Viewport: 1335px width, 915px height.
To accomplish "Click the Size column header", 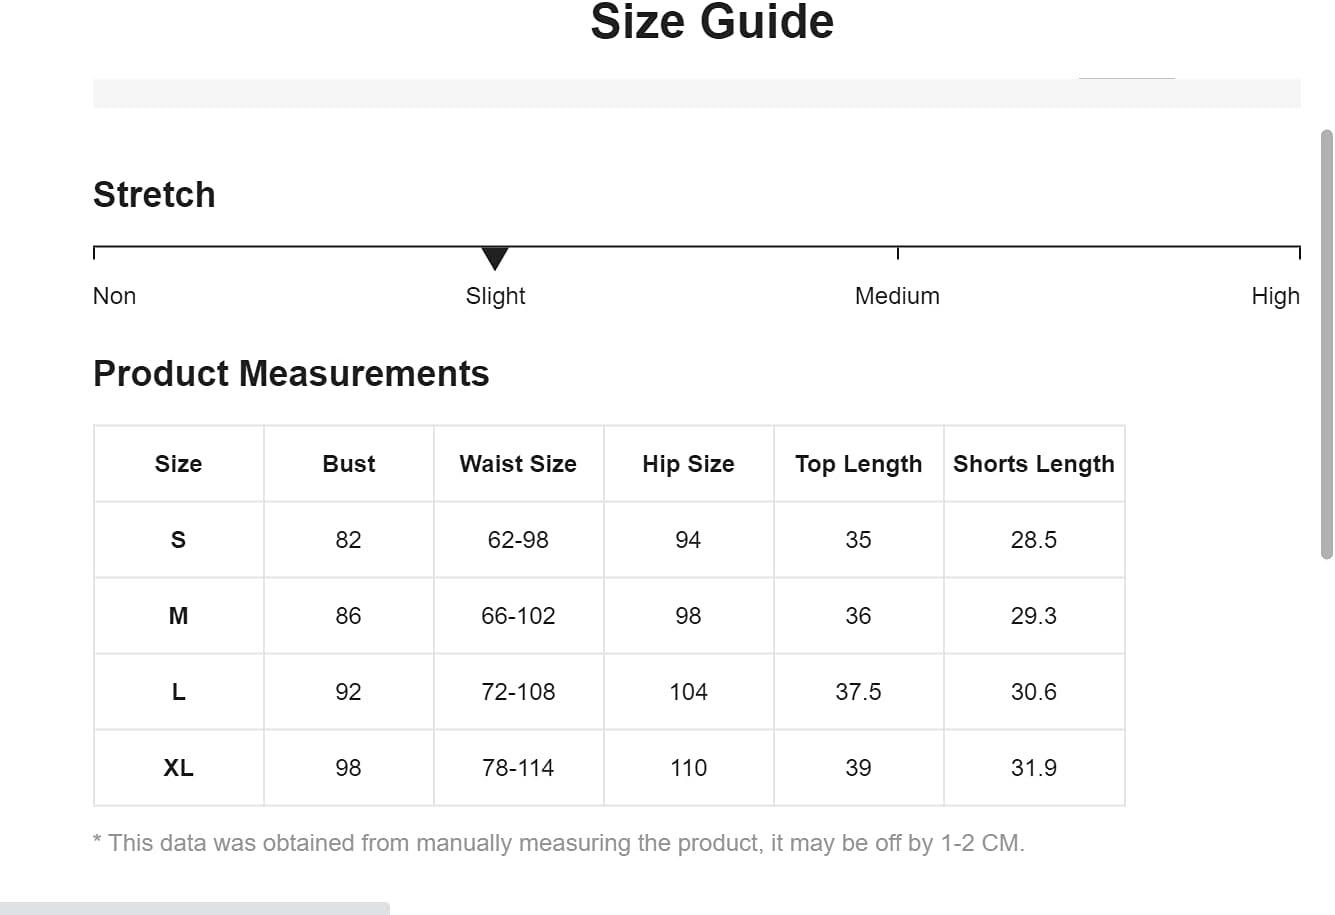I will coord(179,464).
